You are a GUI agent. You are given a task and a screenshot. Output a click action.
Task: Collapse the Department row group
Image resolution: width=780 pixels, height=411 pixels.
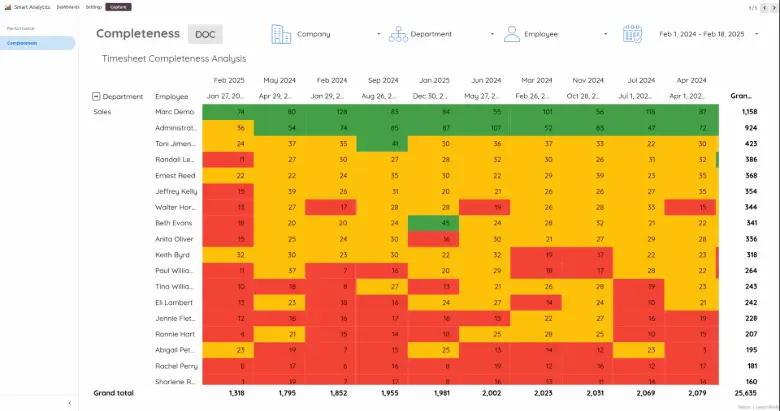tap(96, 97)
